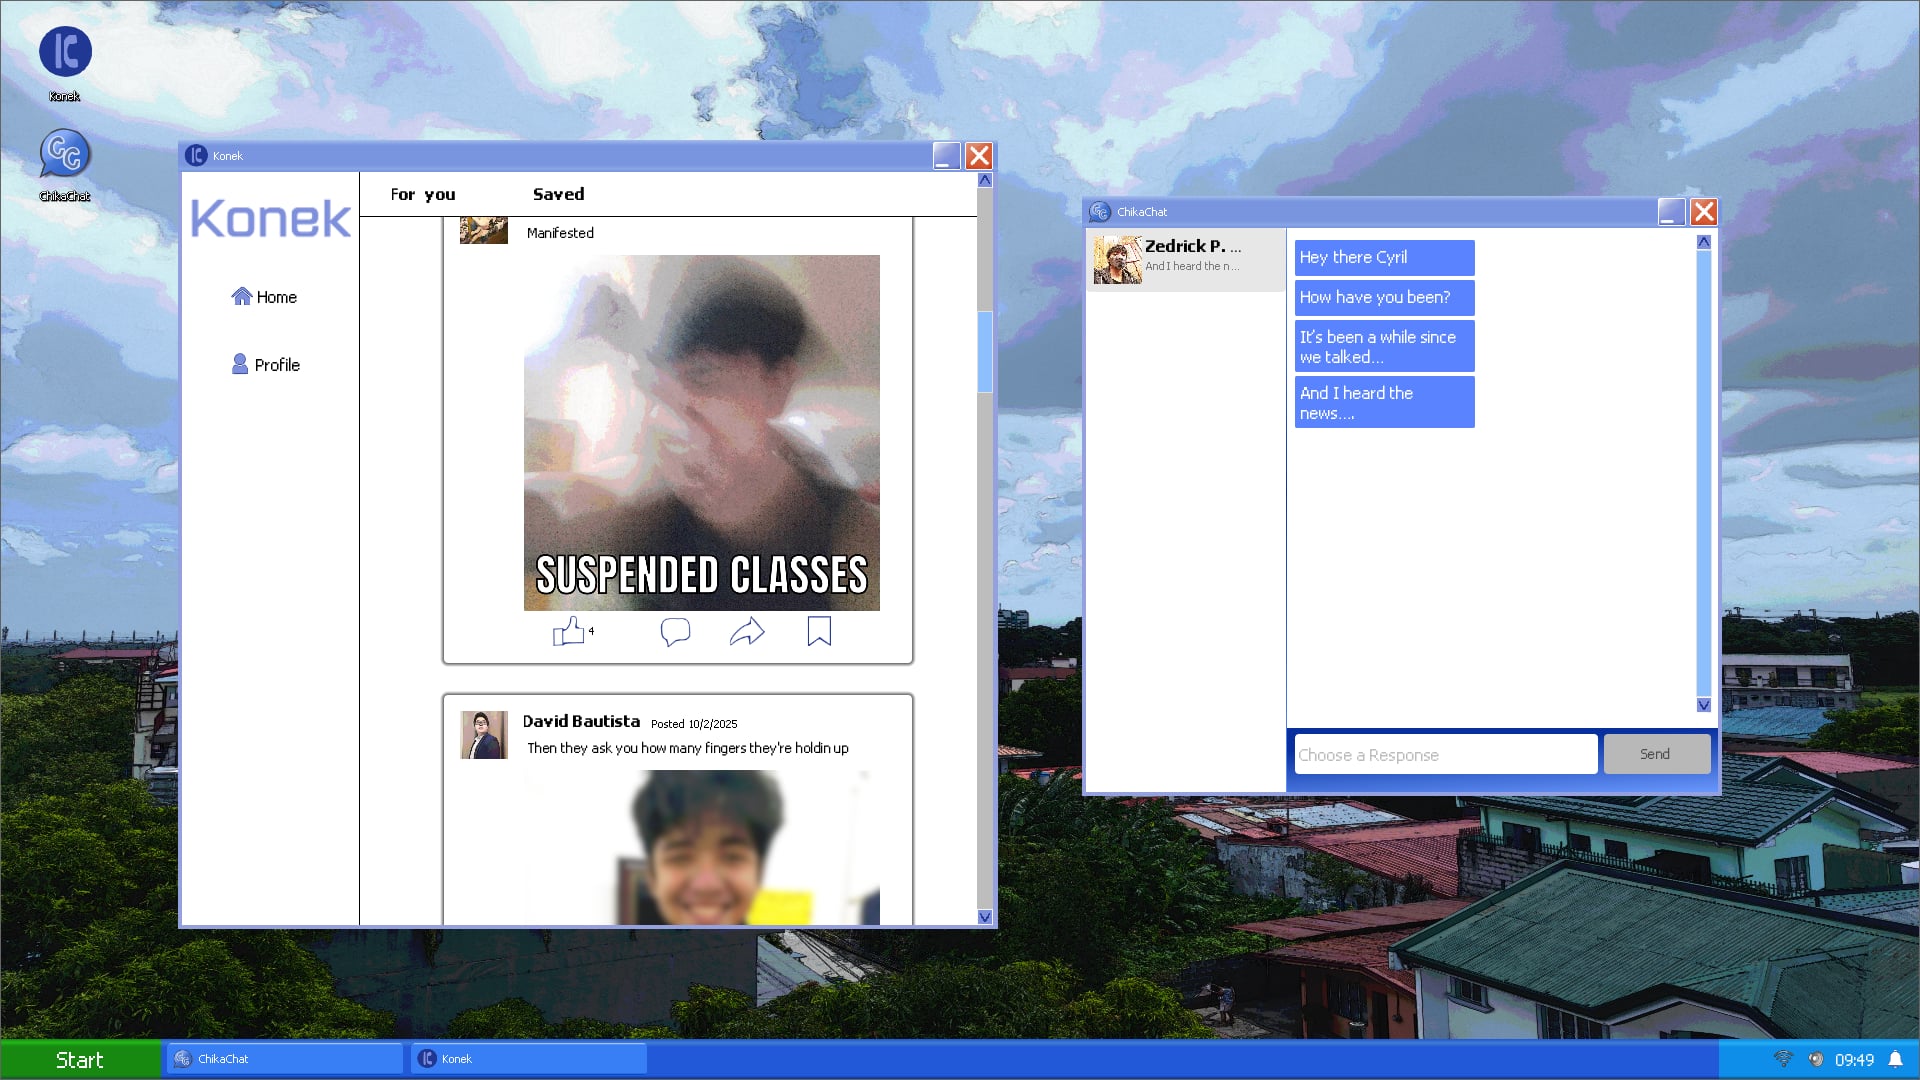This screenshot has width=1920, height=1080.
Task: Bookmark the Suspended Classes post
Action: pyautogui.click(x=819, y=631)
